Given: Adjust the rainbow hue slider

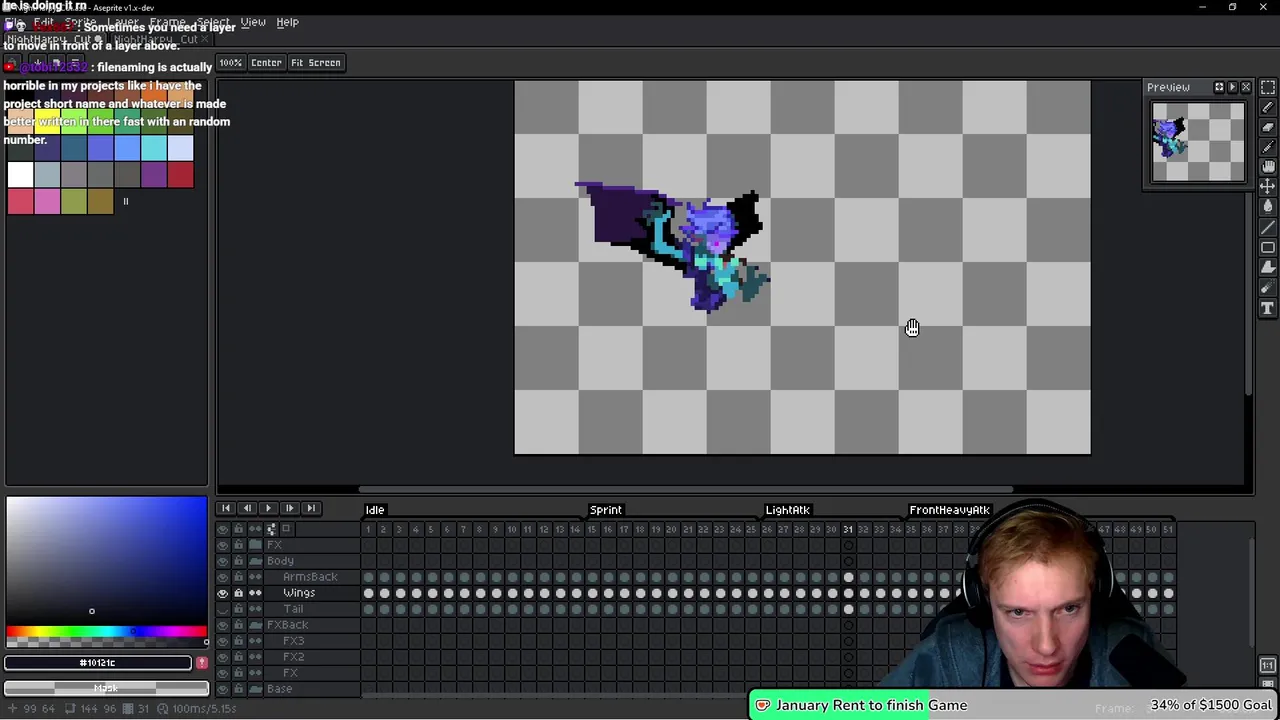Looking at the screenshot, I should [106, 632].
